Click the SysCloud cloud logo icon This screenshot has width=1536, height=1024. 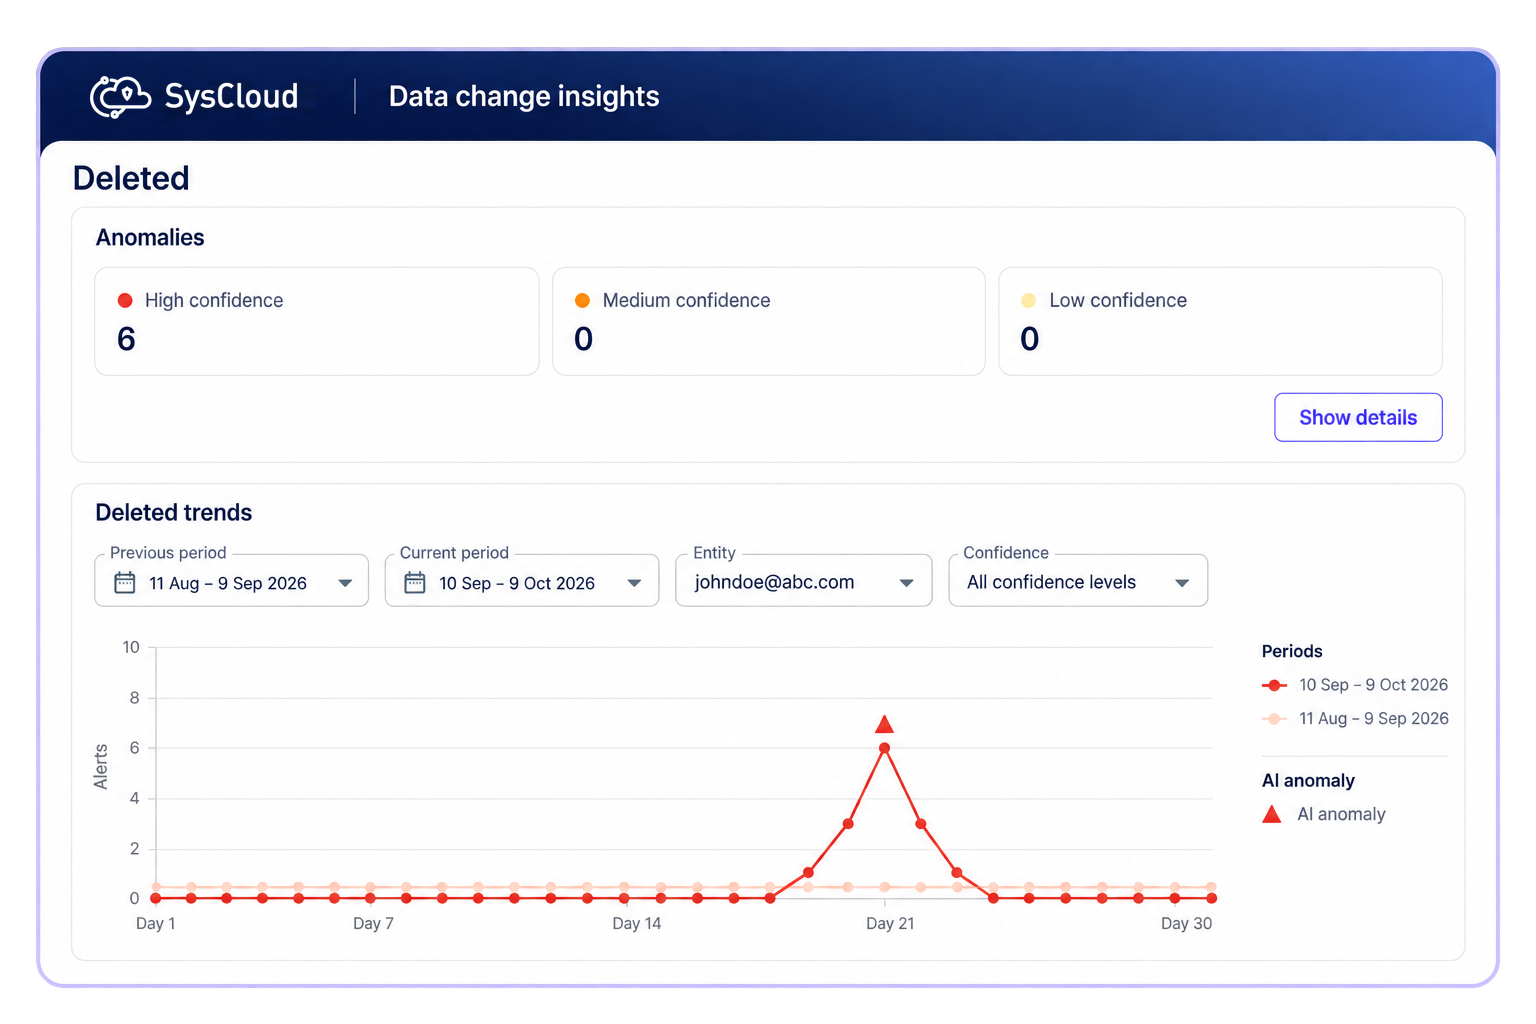pyautogui.click(x=120, y=97)
